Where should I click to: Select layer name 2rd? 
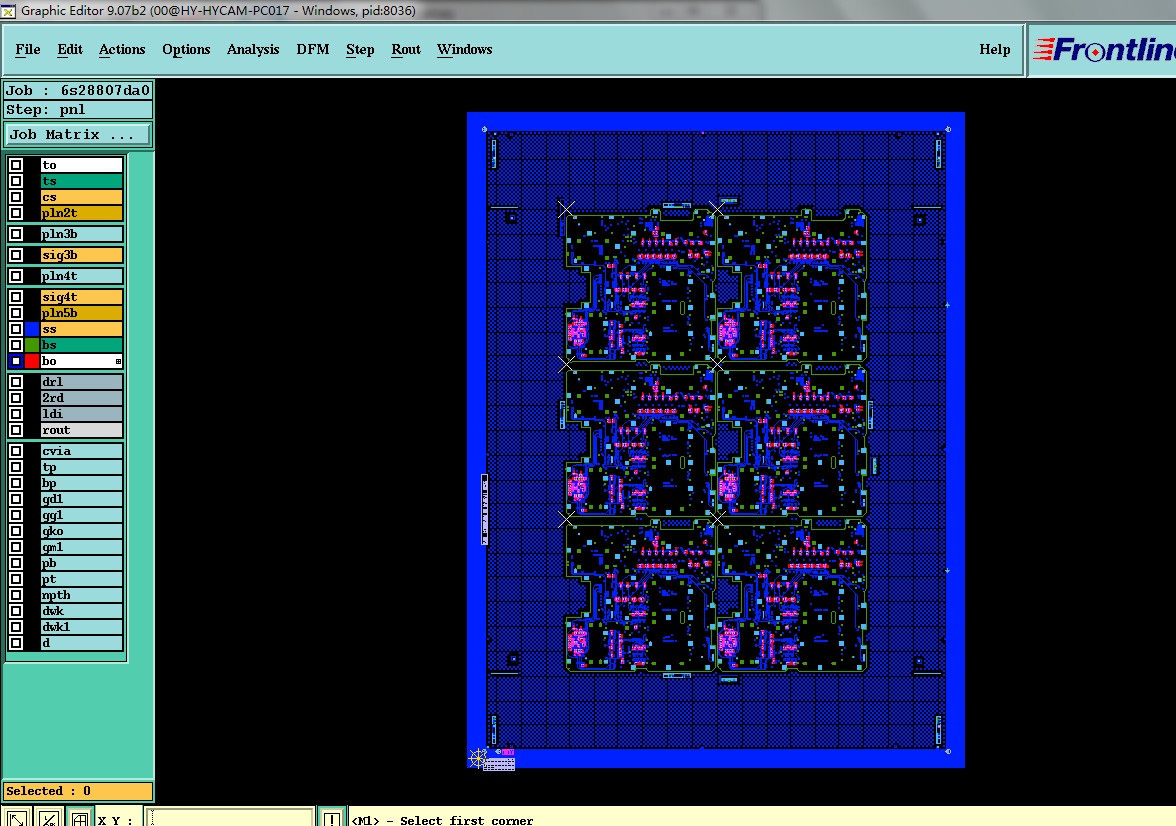[82, 398]
